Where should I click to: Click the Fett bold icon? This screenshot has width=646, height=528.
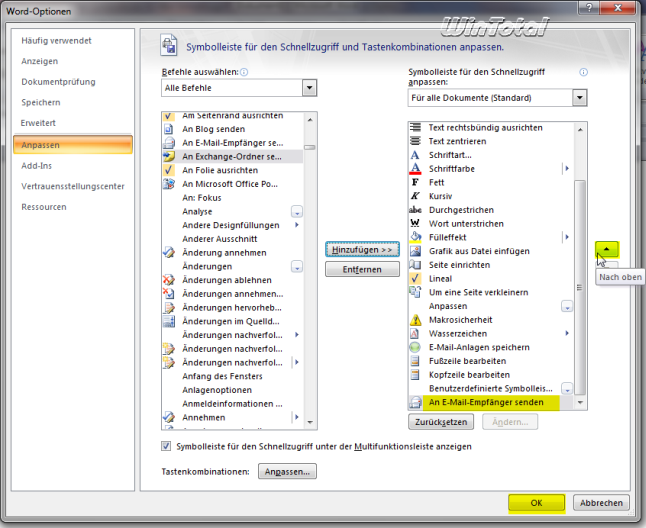coord(415,182)
